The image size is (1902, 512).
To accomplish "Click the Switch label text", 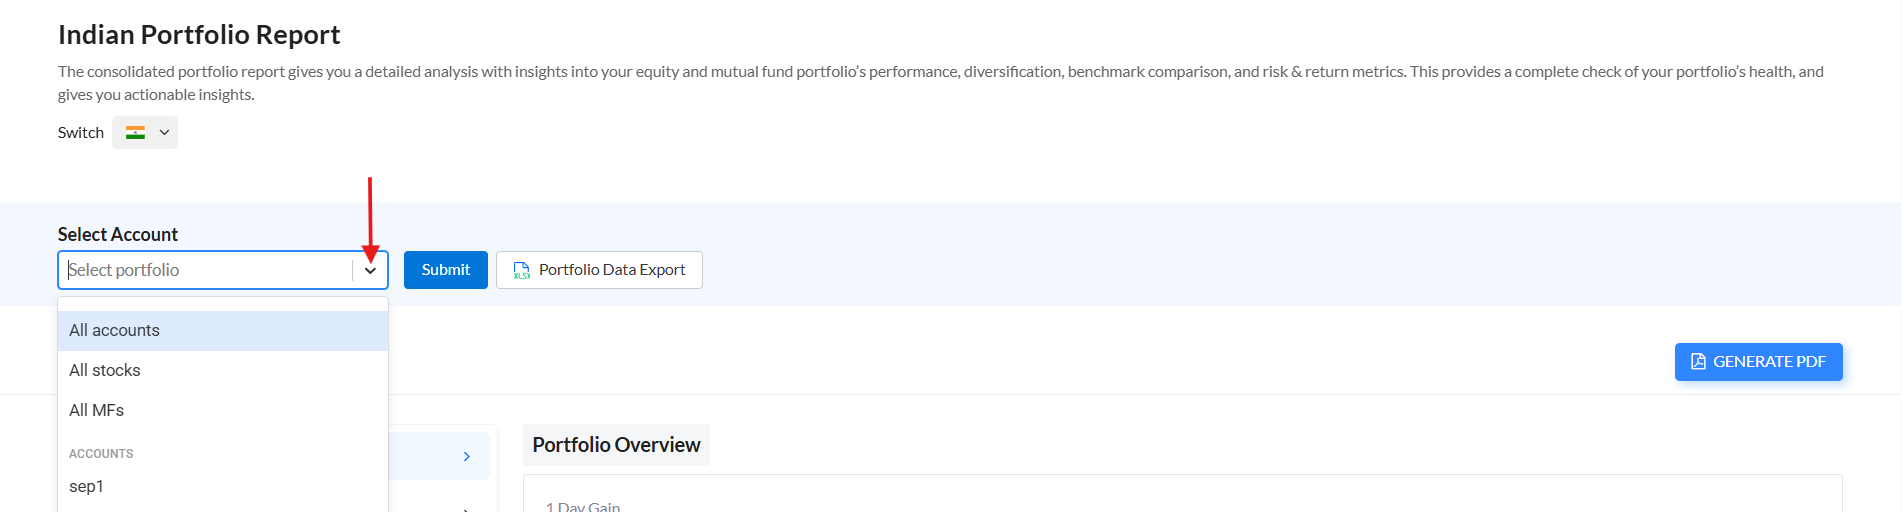I will click(81, 133).
